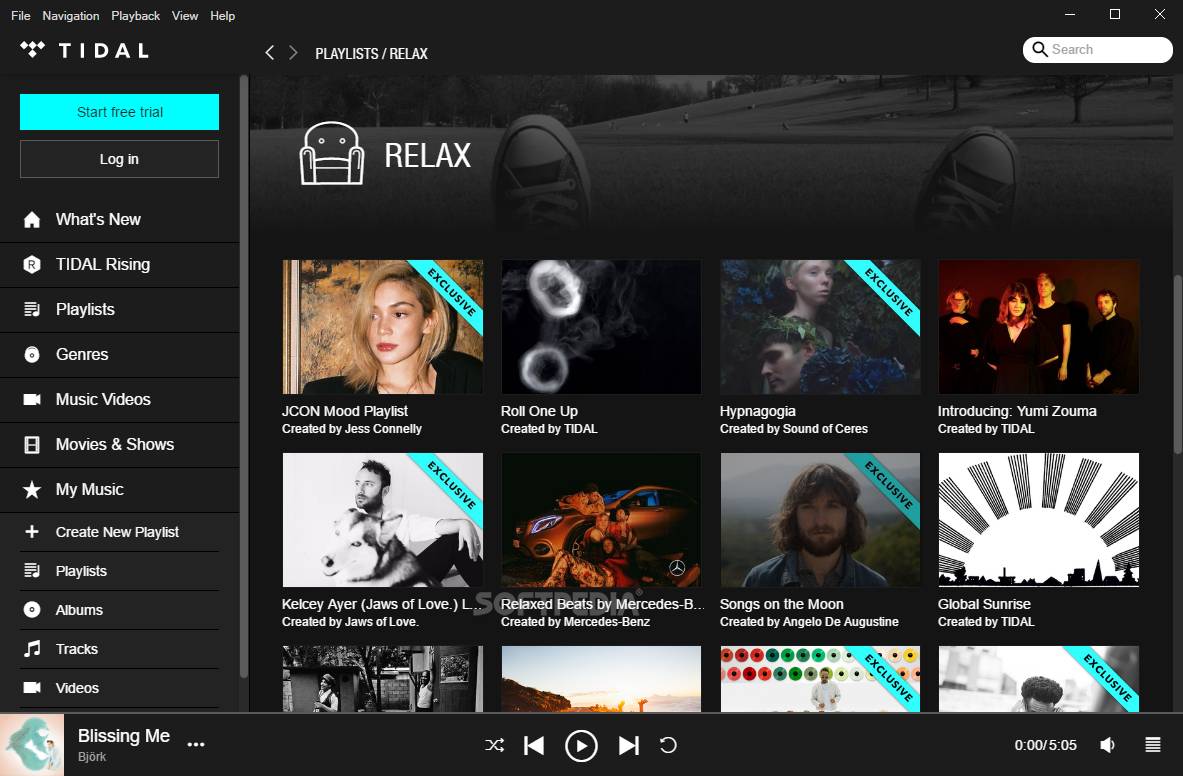Open the Roll One Up playlist cover
The height and width of the screenshot is (776, 1183).
coord(601,327)
